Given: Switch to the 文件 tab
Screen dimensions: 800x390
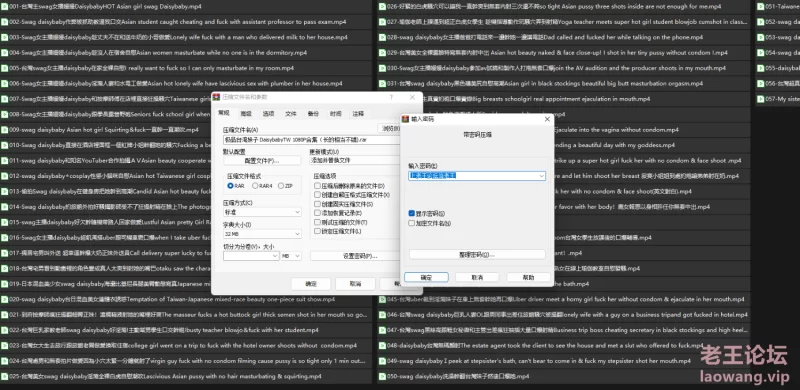Looking at the screenshot, I should coord(291,114).
